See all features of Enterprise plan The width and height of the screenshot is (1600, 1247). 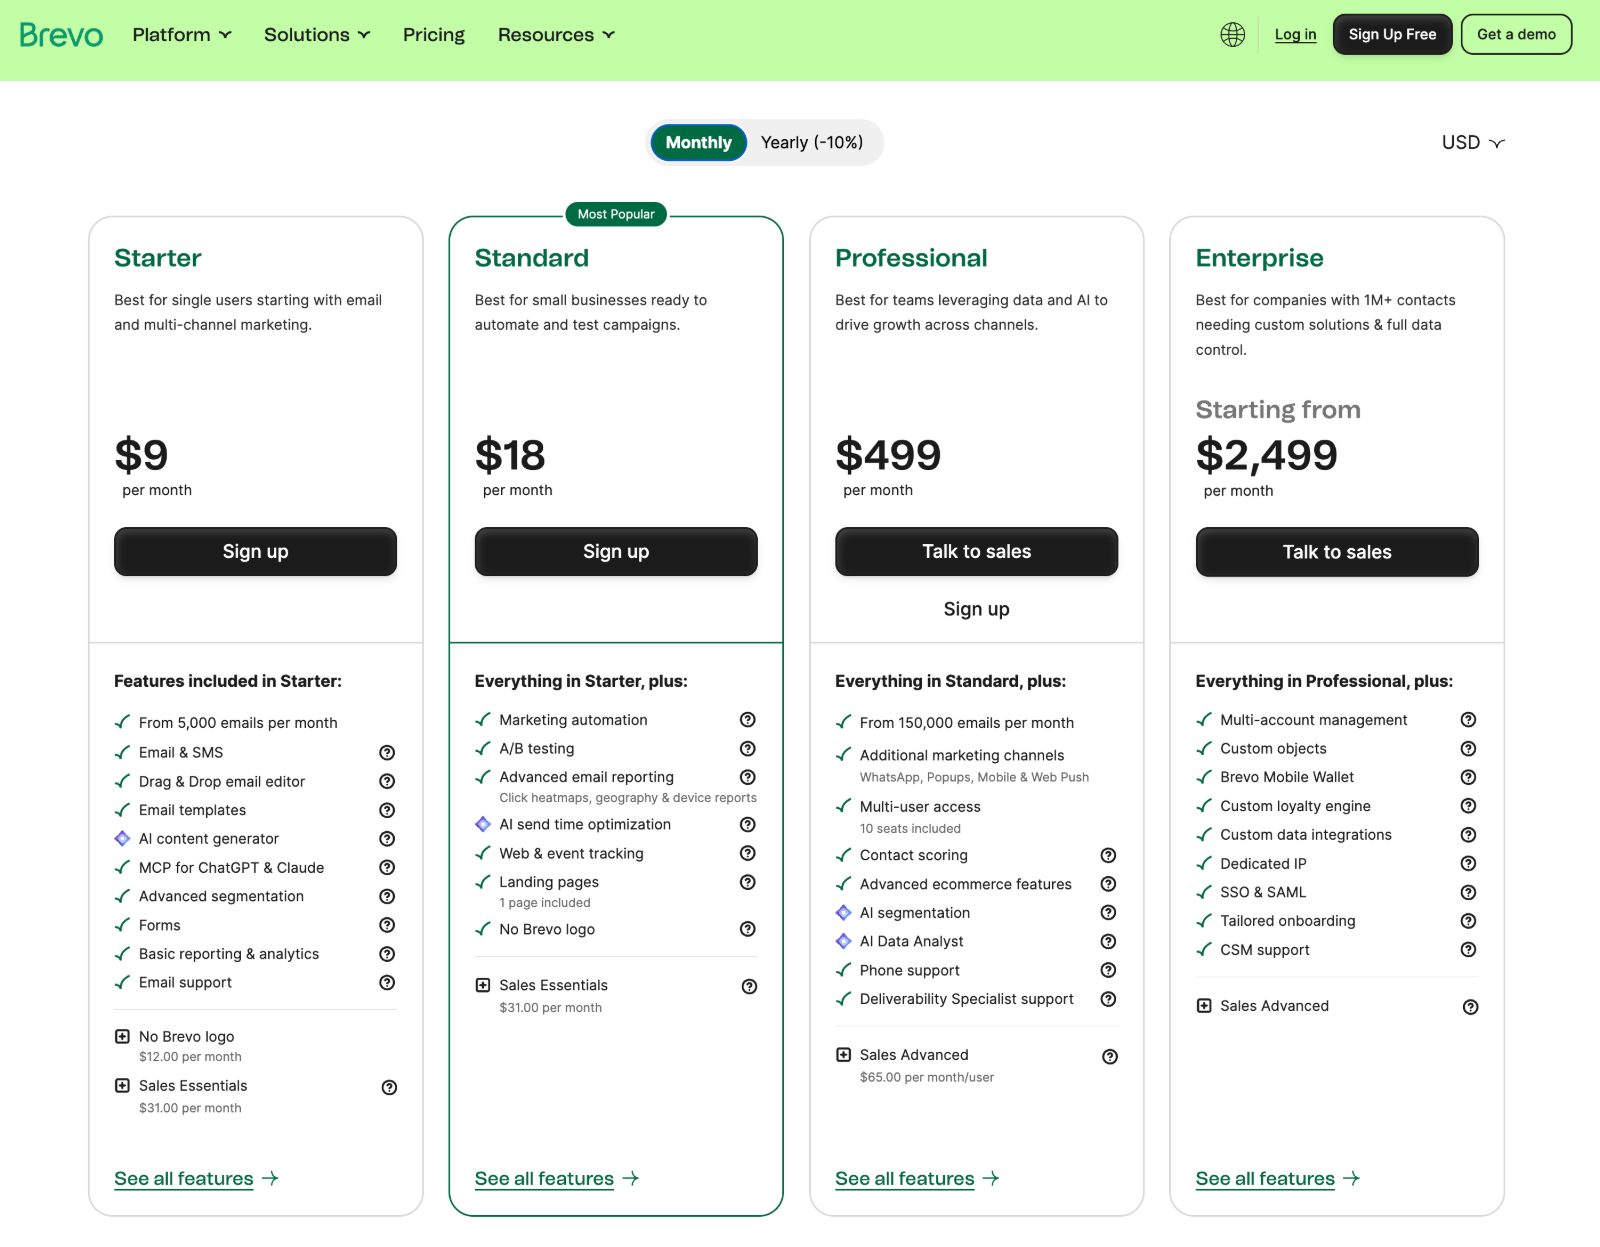point(1278,1179)
